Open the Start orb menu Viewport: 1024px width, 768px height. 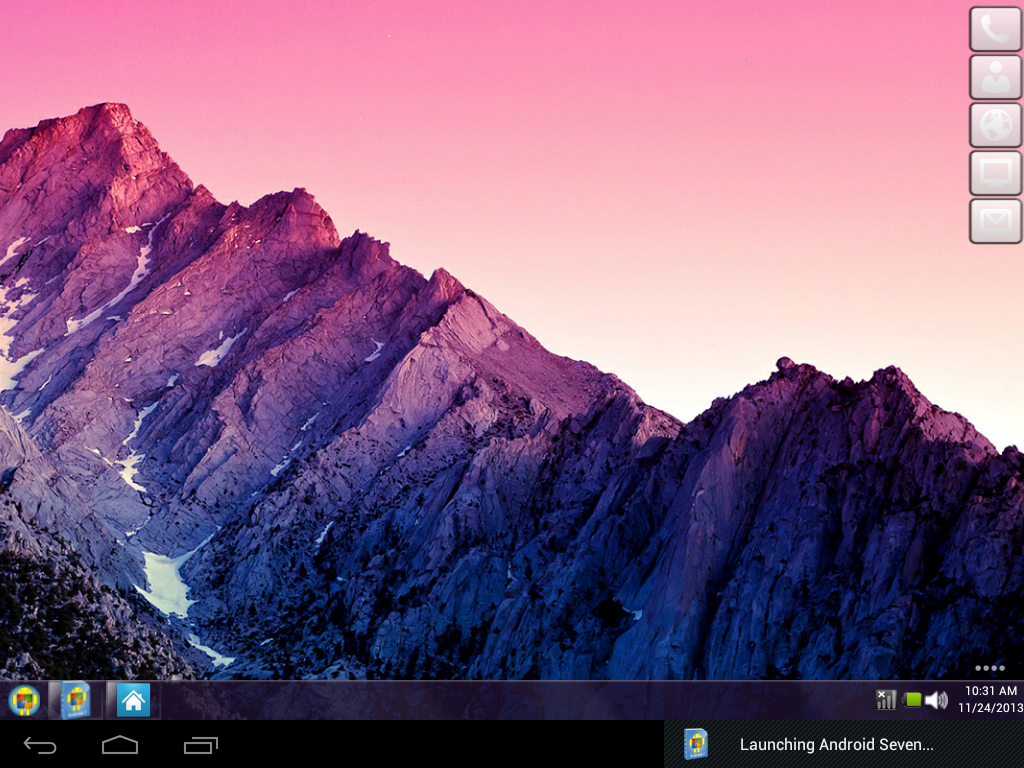click(24, 701)
